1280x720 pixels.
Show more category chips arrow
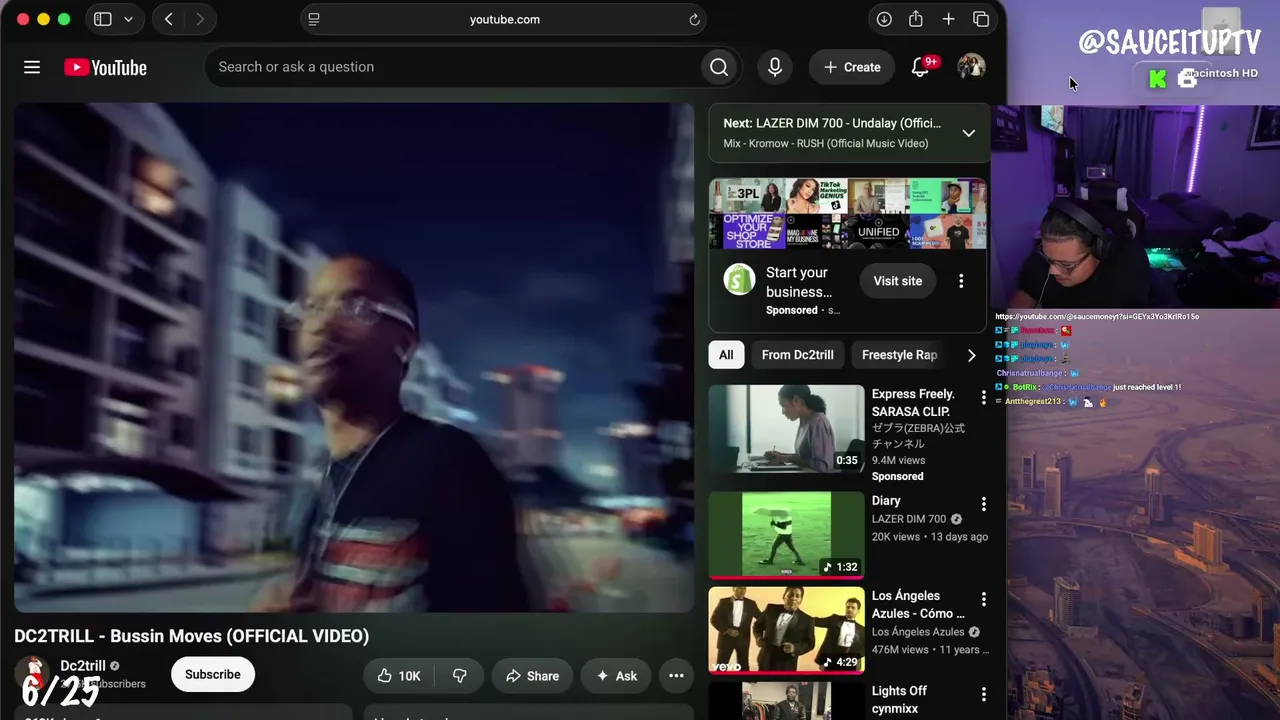coord(971,355)
